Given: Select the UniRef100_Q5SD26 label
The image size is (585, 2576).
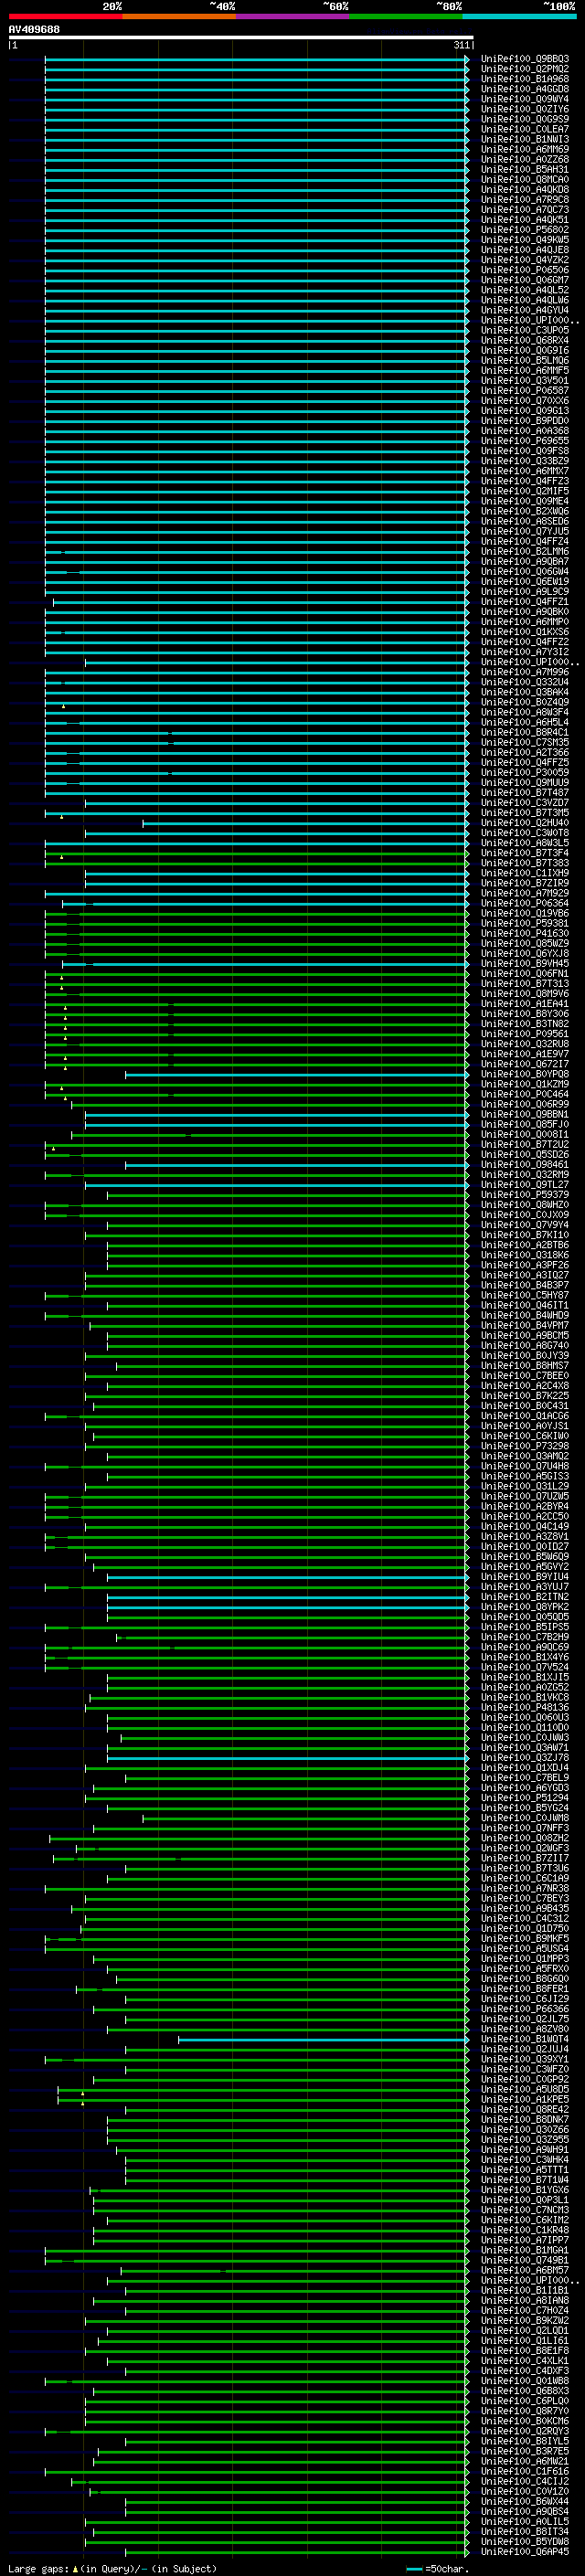Looking at the screenshot, I should [524, 1154].
